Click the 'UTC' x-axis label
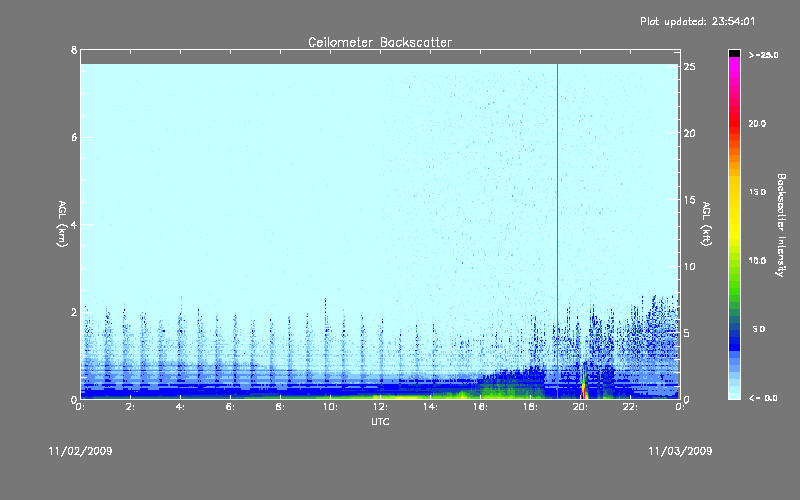The width and height of the screenshot is (800, 500). [380, 421]
